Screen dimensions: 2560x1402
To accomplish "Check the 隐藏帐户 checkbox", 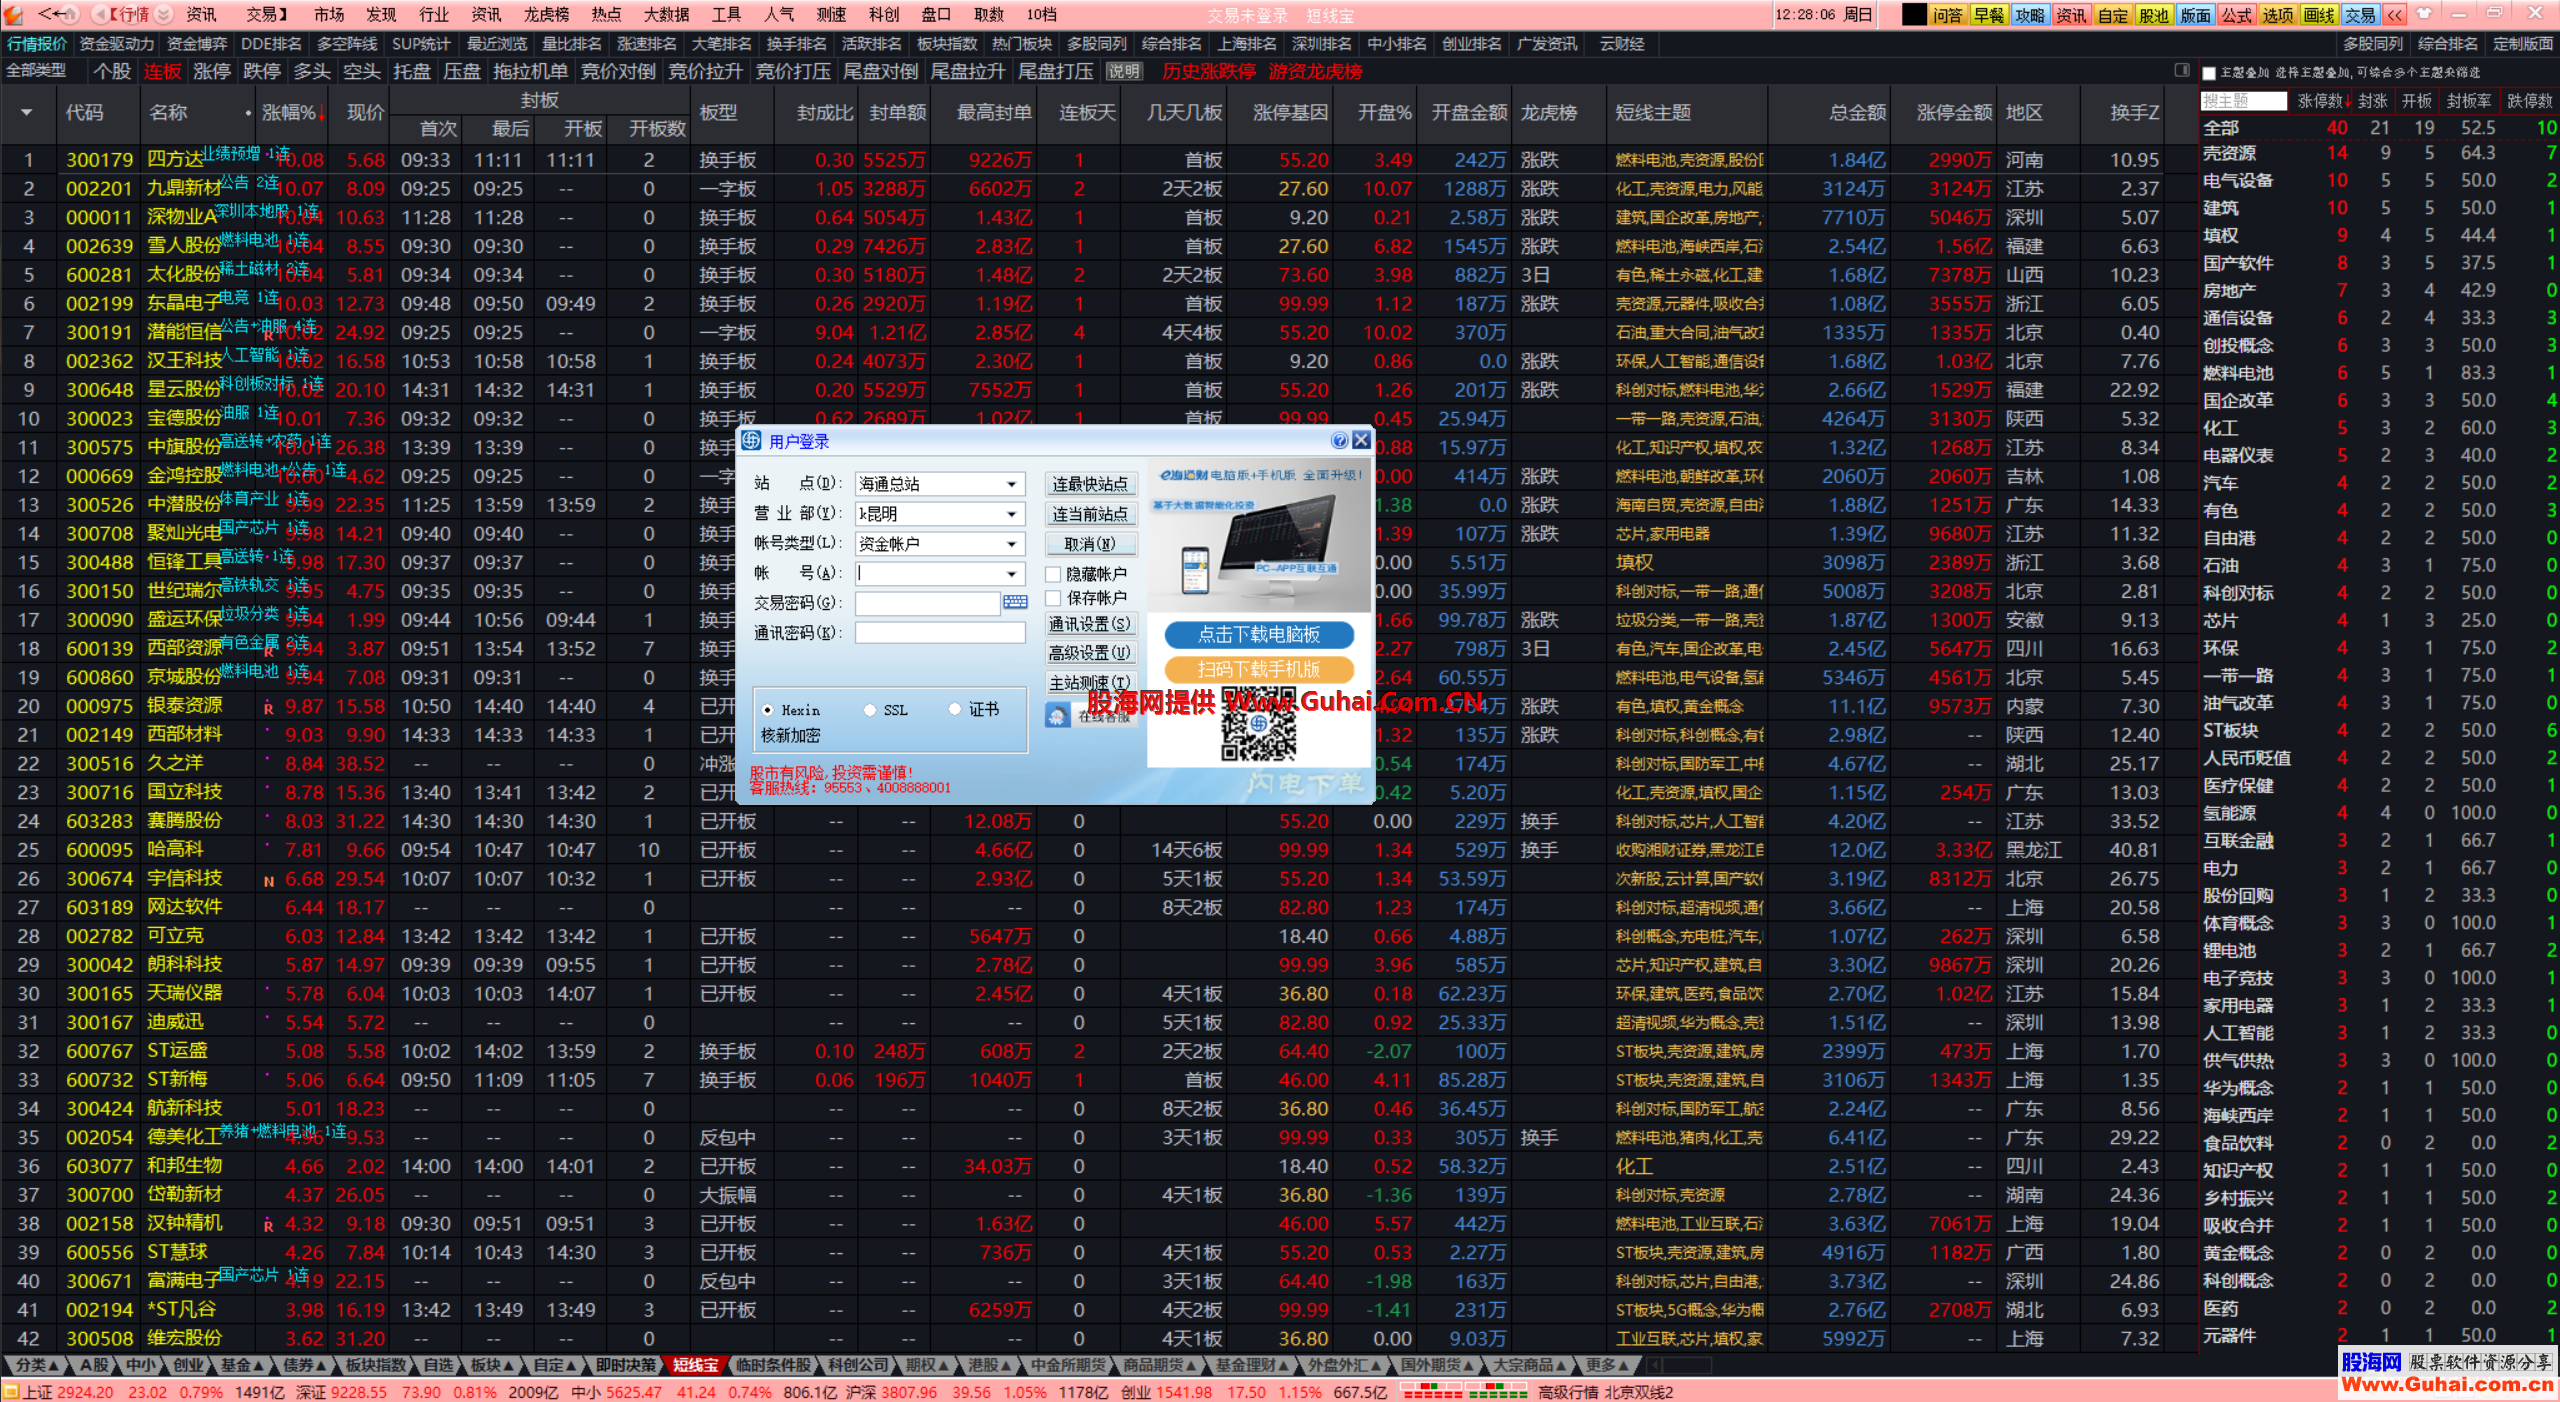I will point(1053,574).
